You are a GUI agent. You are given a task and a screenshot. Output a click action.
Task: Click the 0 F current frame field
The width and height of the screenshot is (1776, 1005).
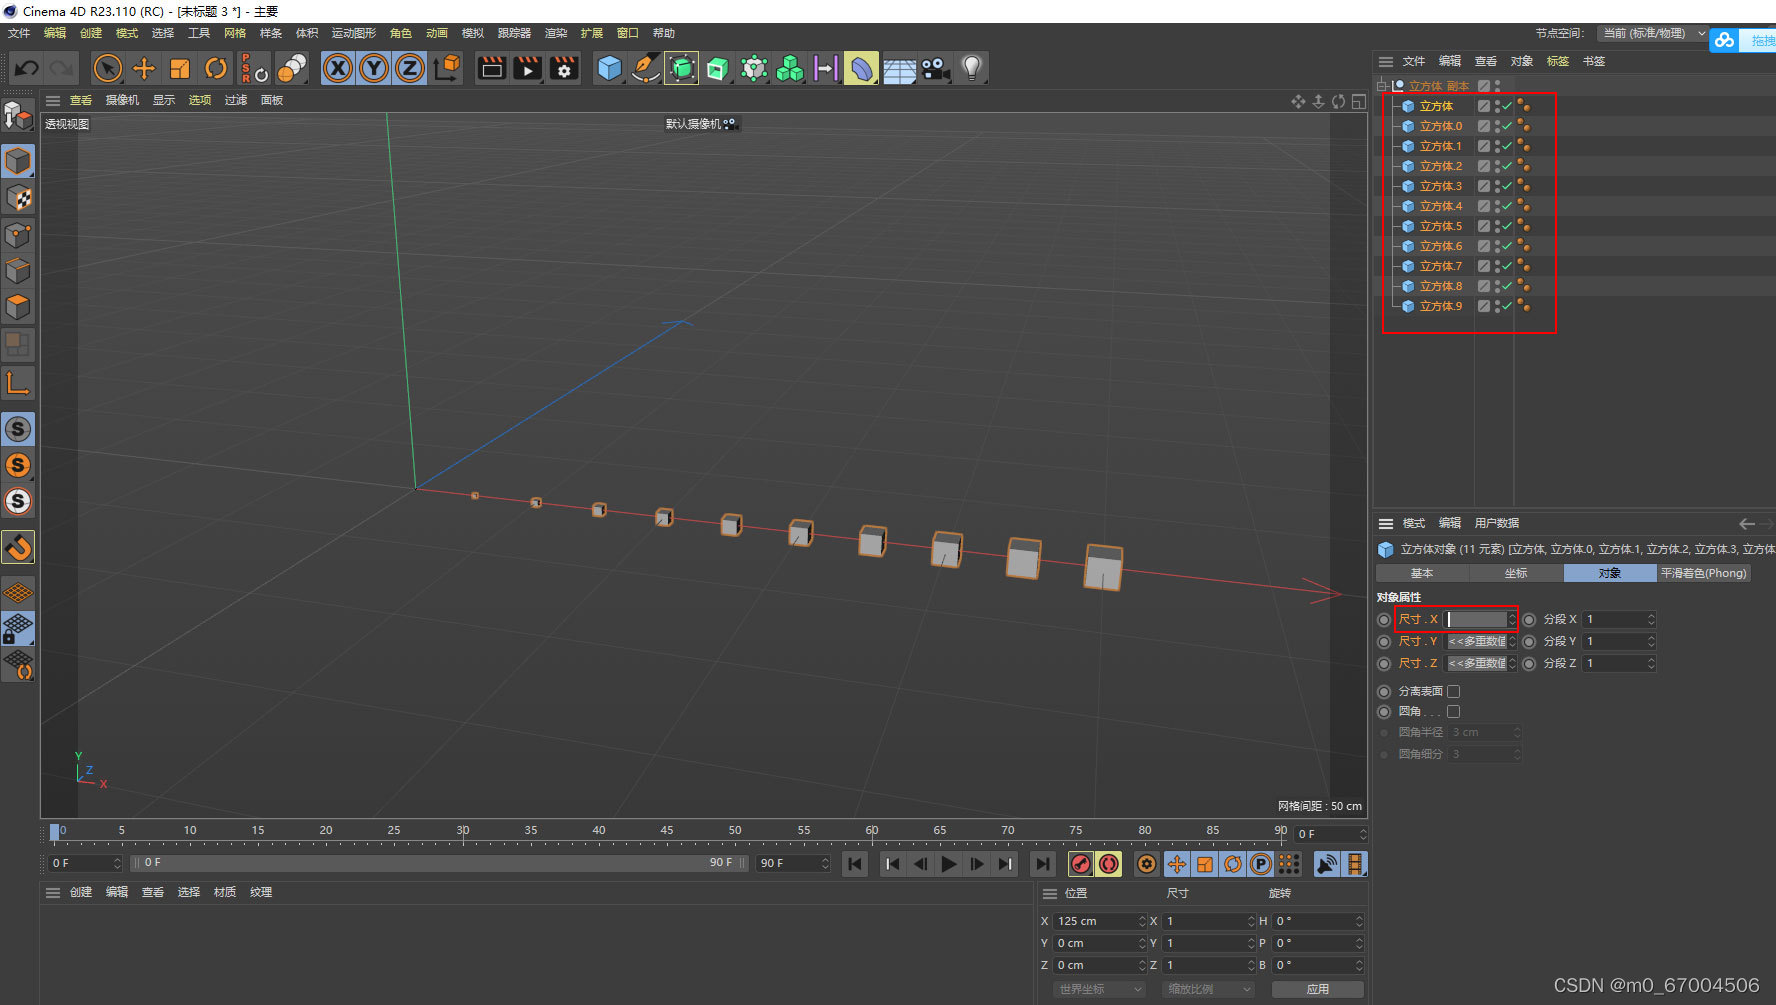tap(1327, 834)
